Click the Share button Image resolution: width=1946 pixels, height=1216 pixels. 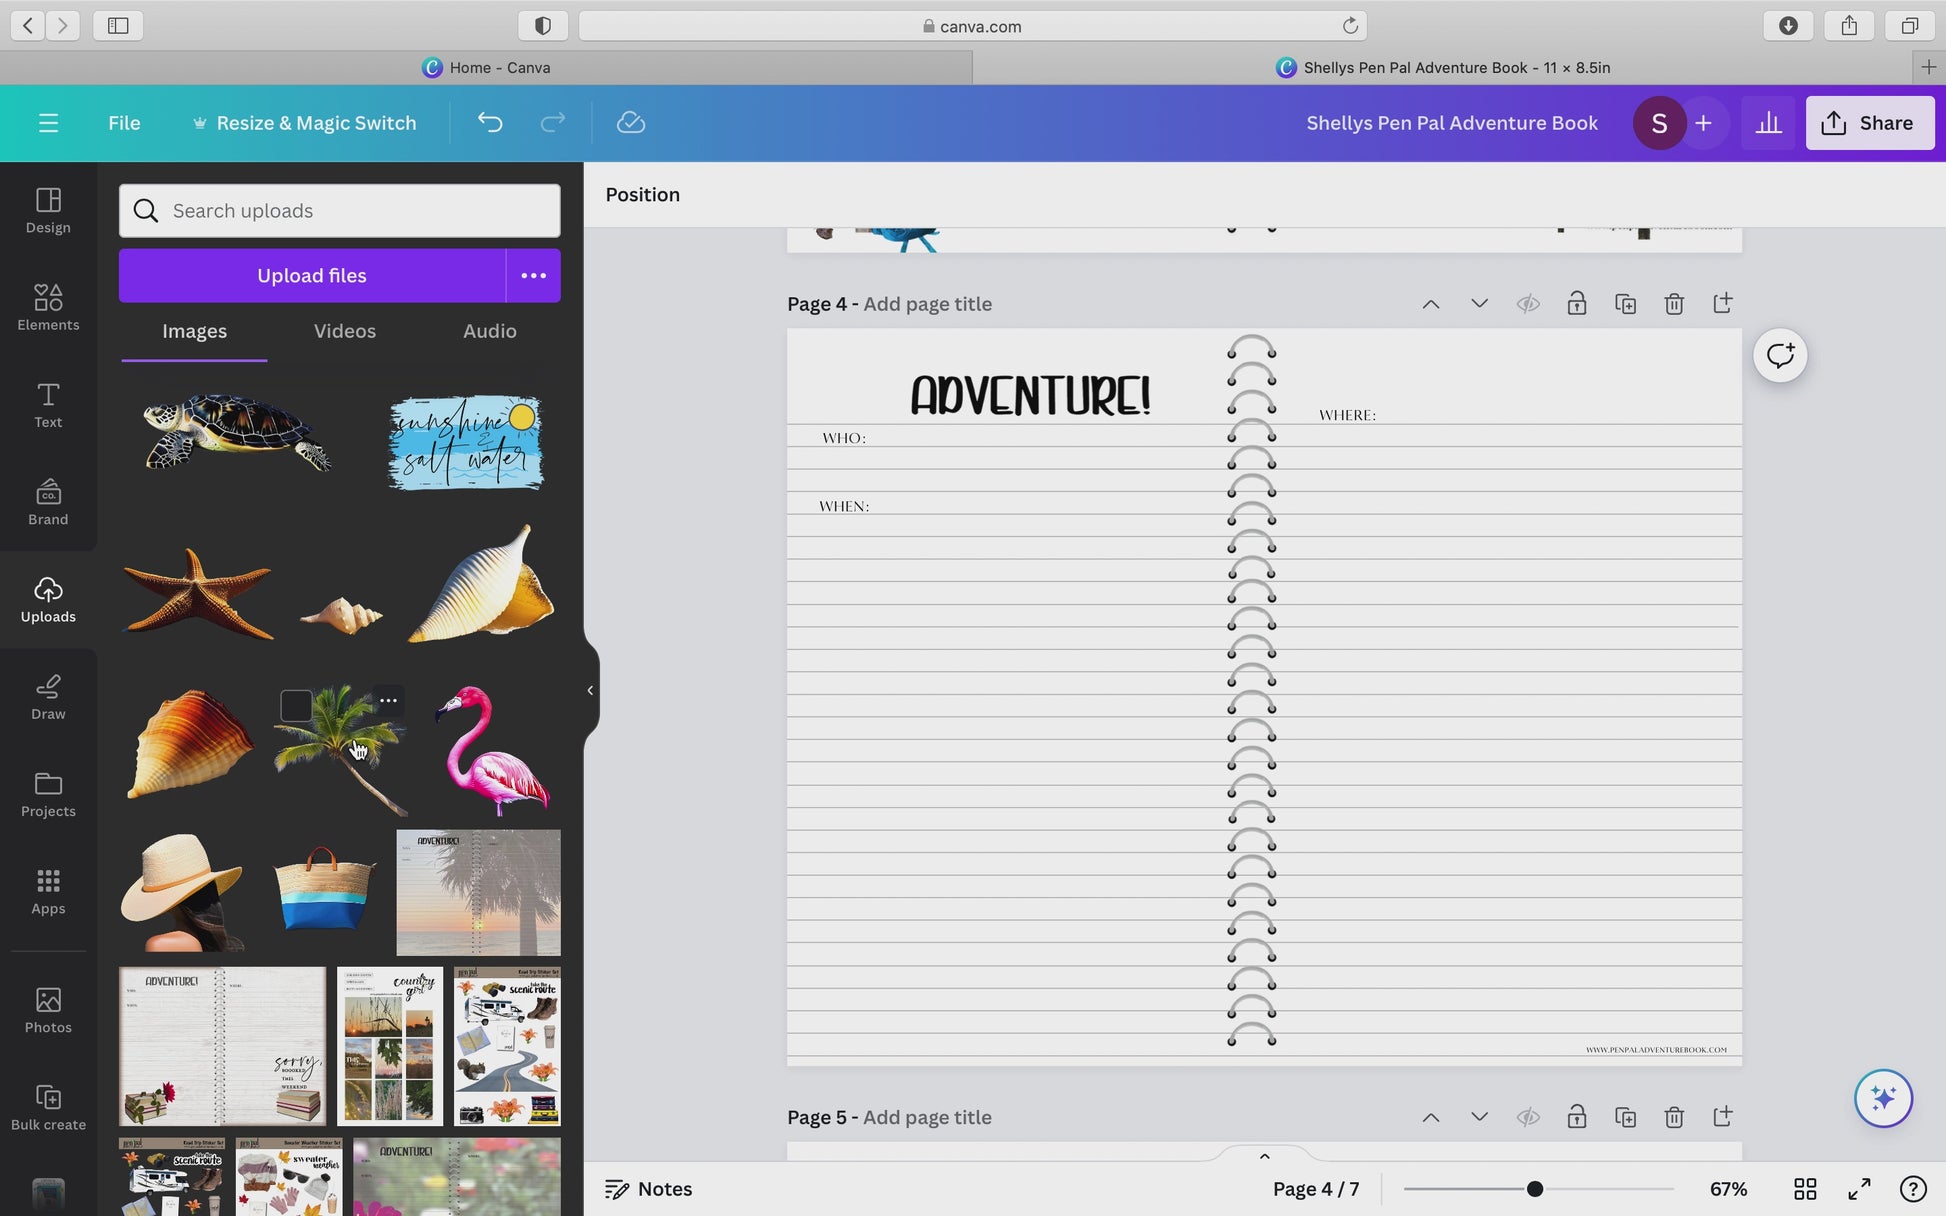[1869, 123]
